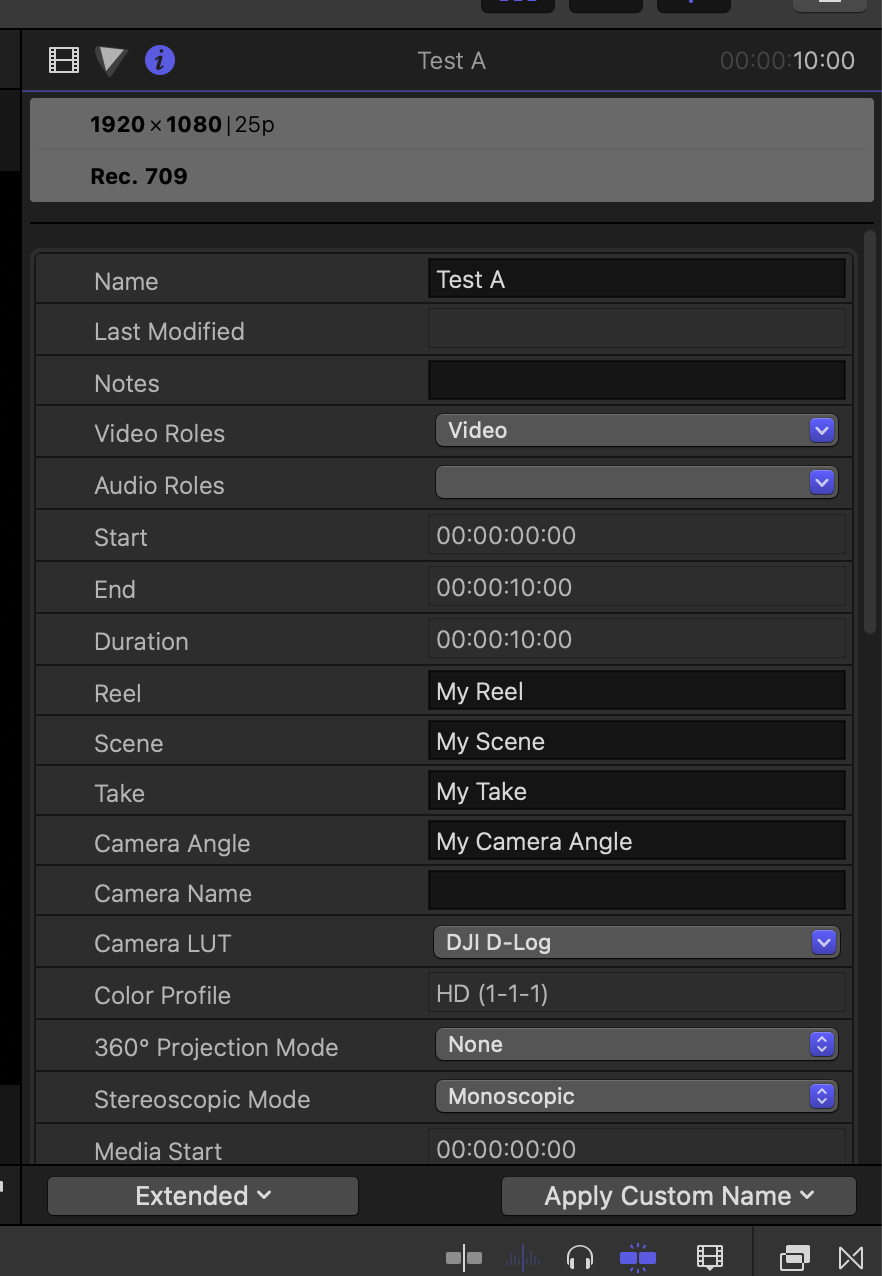Click the headphones solo icon
The height and width of the screenshot is (1276, 882).
coord(580,1257)
